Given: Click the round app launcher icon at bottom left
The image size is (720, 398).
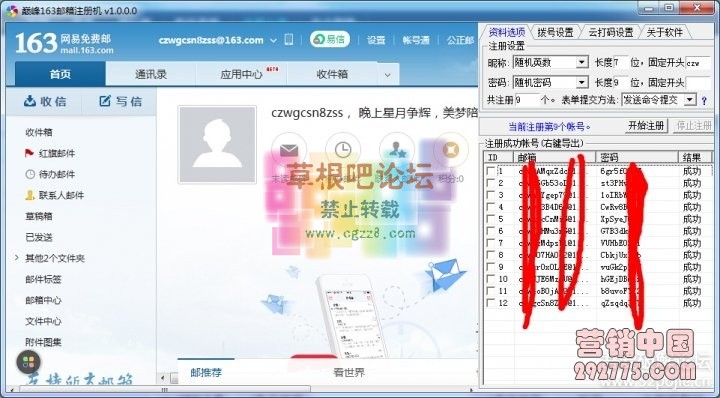Looking at the screenshot, I should (x=28, y=363).
